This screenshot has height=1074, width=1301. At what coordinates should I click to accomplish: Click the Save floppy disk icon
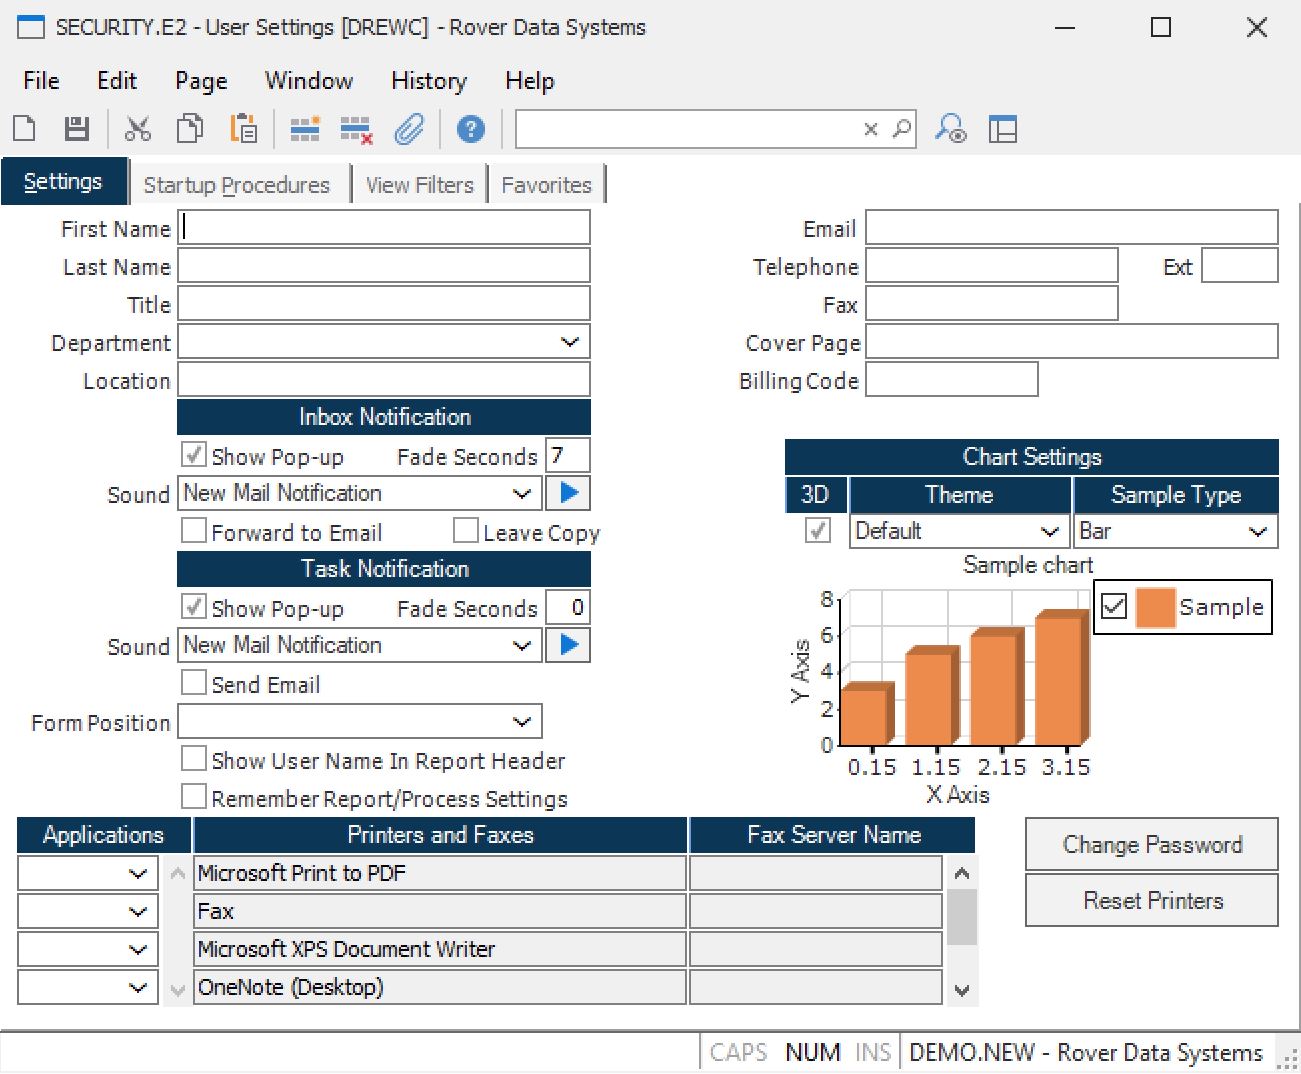tap(77, 129)
